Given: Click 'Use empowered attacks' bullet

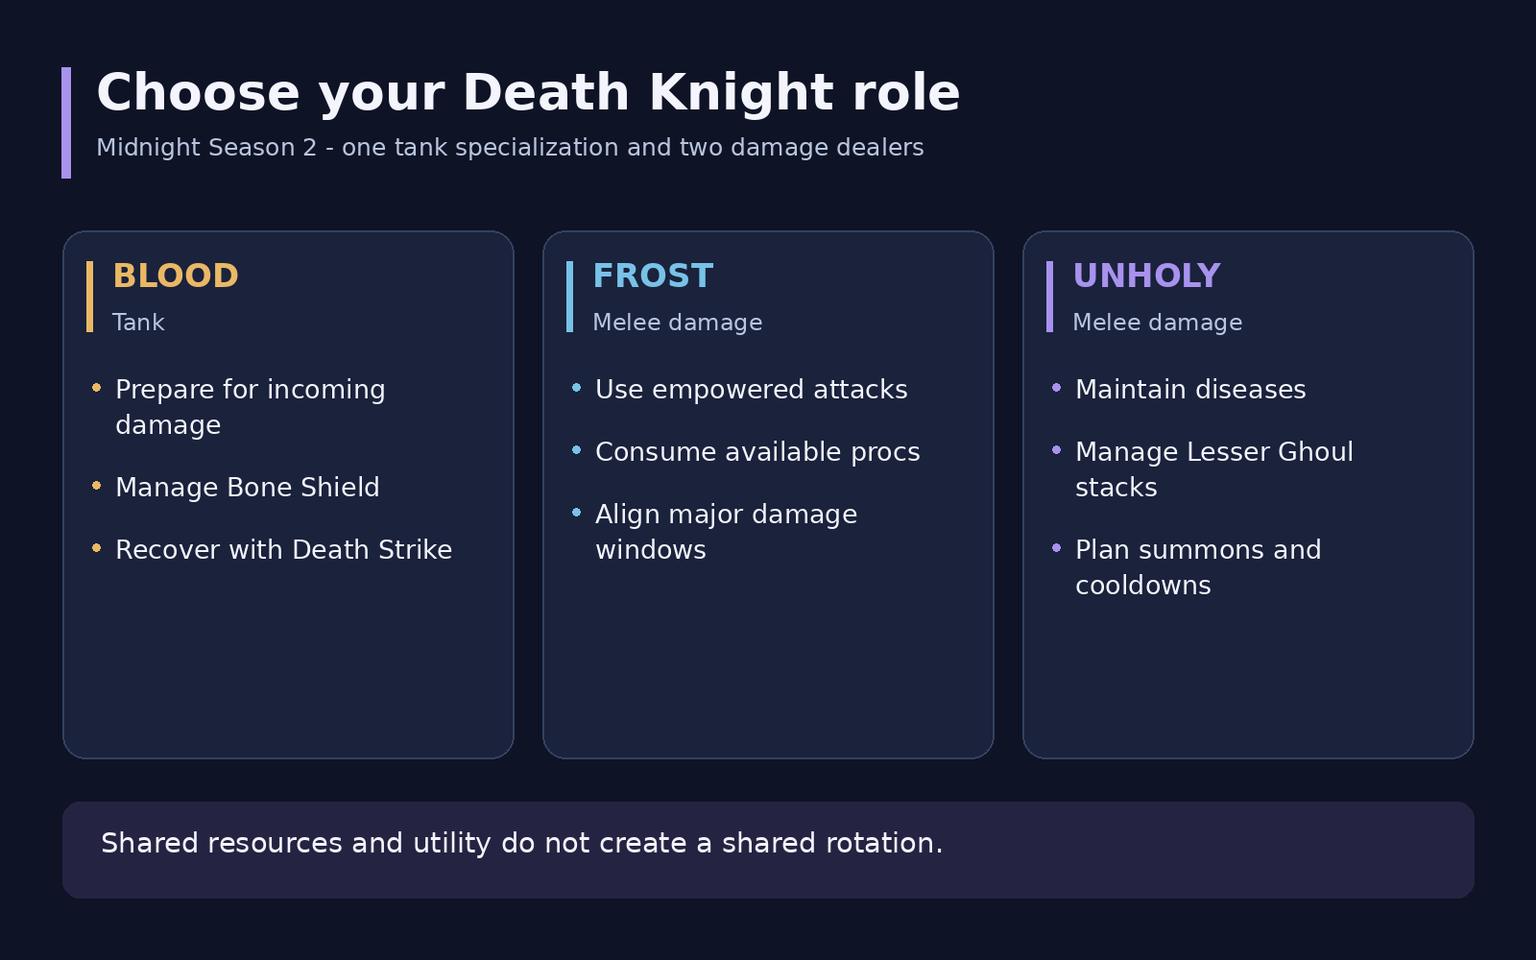Looking at the screenshot, I should click(x=751, y=389).
